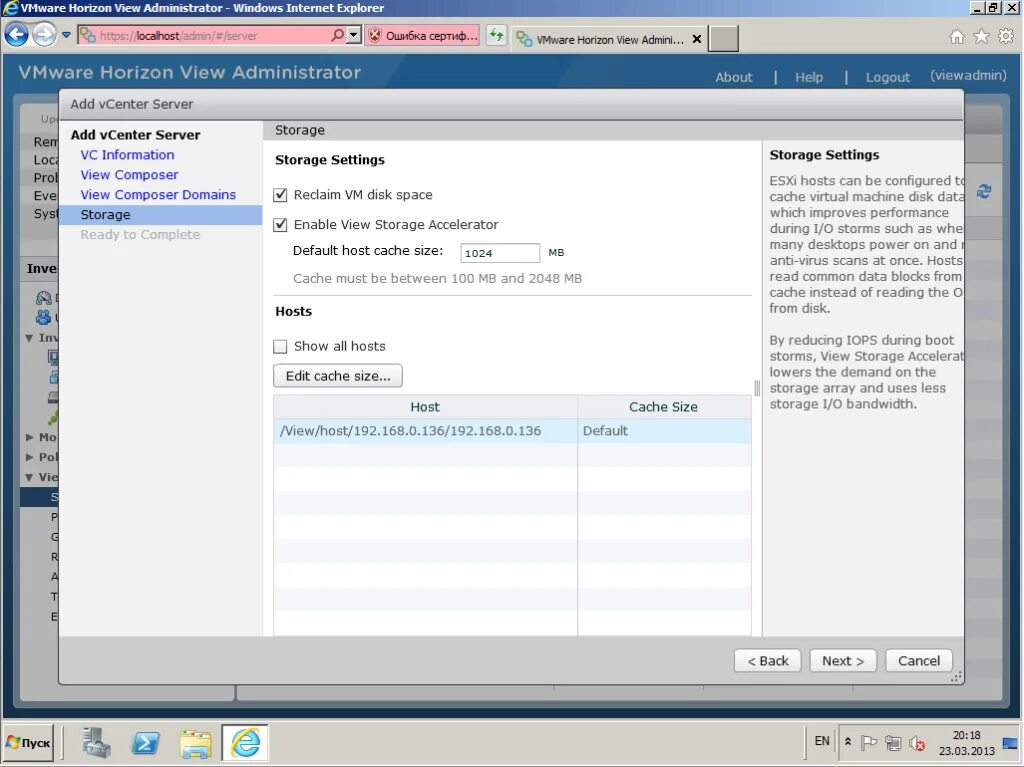
Task: Check the Show all hosts checkbox
Action: (x=280, y=346)
